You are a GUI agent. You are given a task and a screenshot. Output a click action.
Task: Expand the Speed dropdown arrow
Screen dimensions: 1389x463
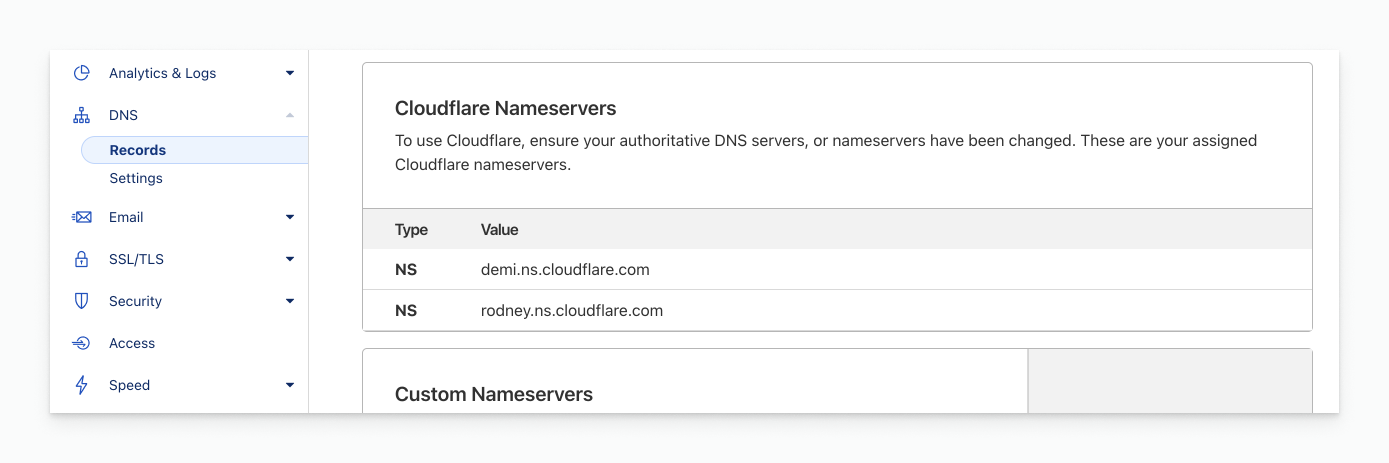[290, 385]
